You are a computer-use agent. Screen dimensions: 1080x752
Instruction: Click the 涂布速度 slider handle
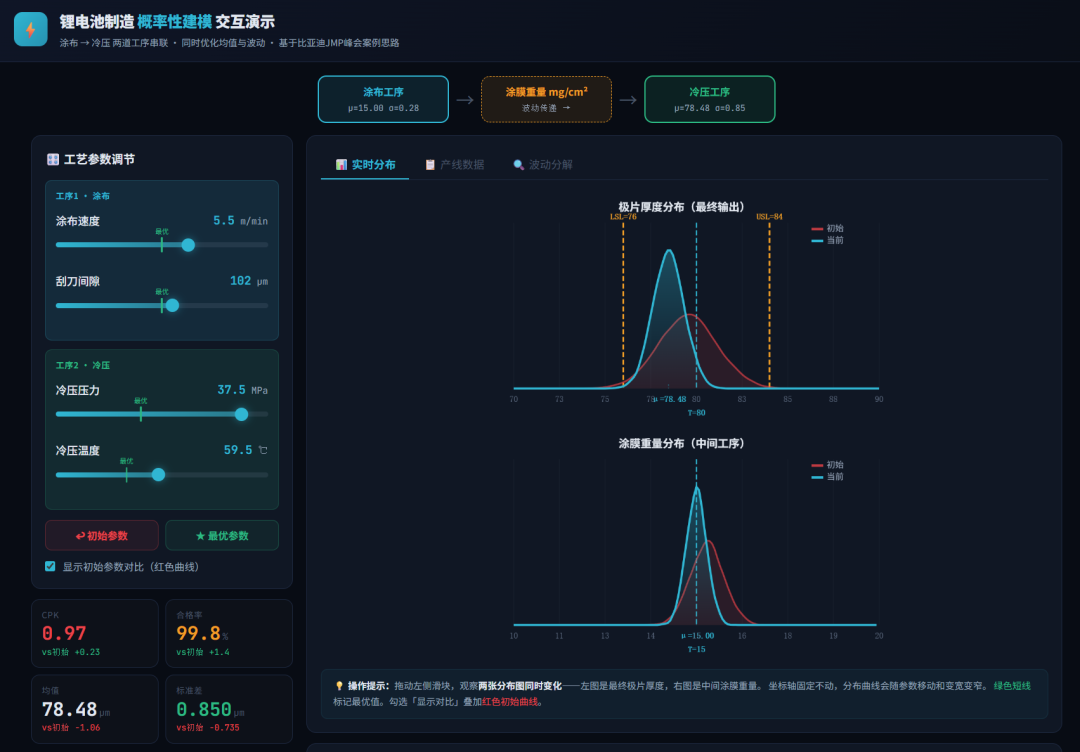click(x=188, y=245)
